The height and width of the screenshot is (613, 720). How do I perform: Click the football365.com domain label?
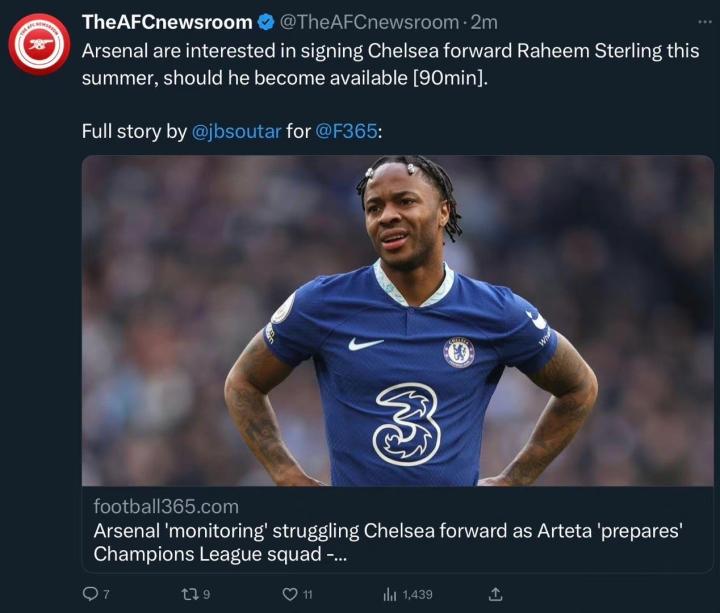pyautogui.click(x=166, y=506)
